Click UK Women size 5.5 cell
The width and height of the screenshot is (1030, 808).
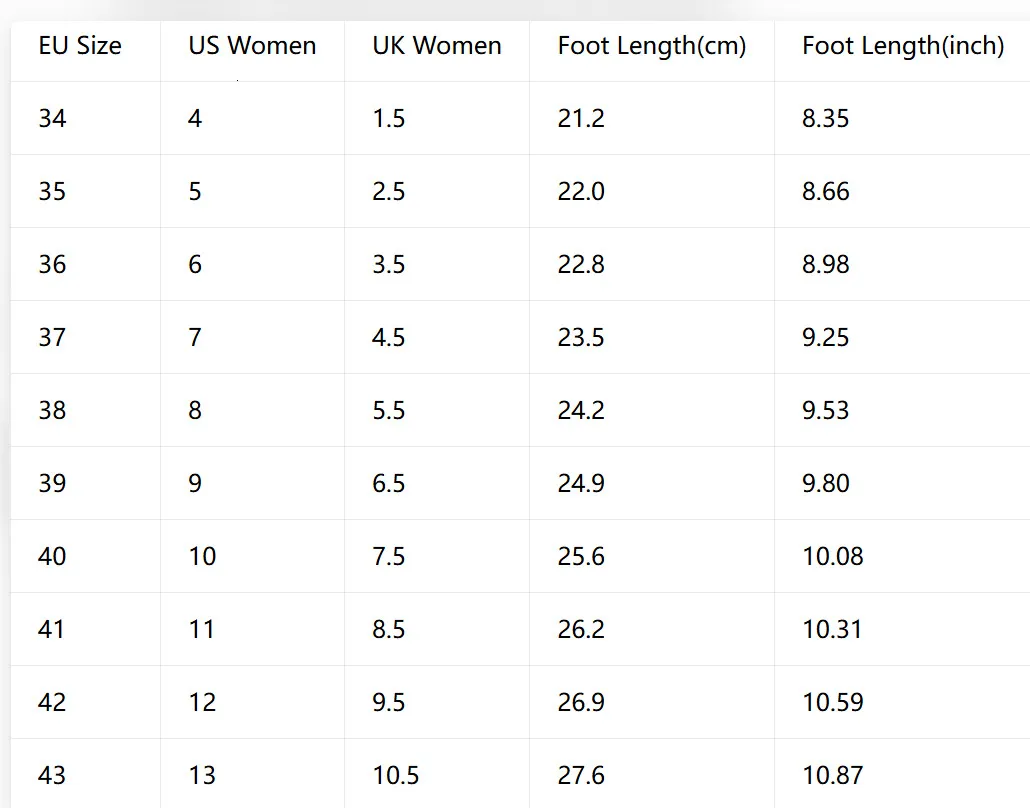point(437,410)
